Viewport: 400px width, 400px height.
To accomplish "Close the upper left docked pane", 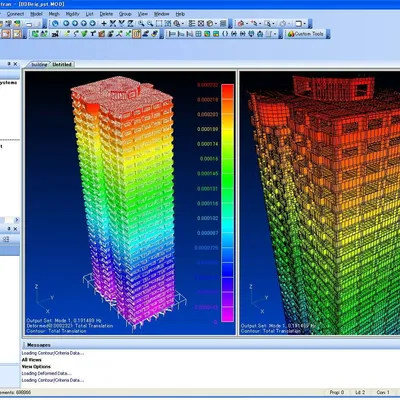I will pyautogui.click(x=15, y=64).
